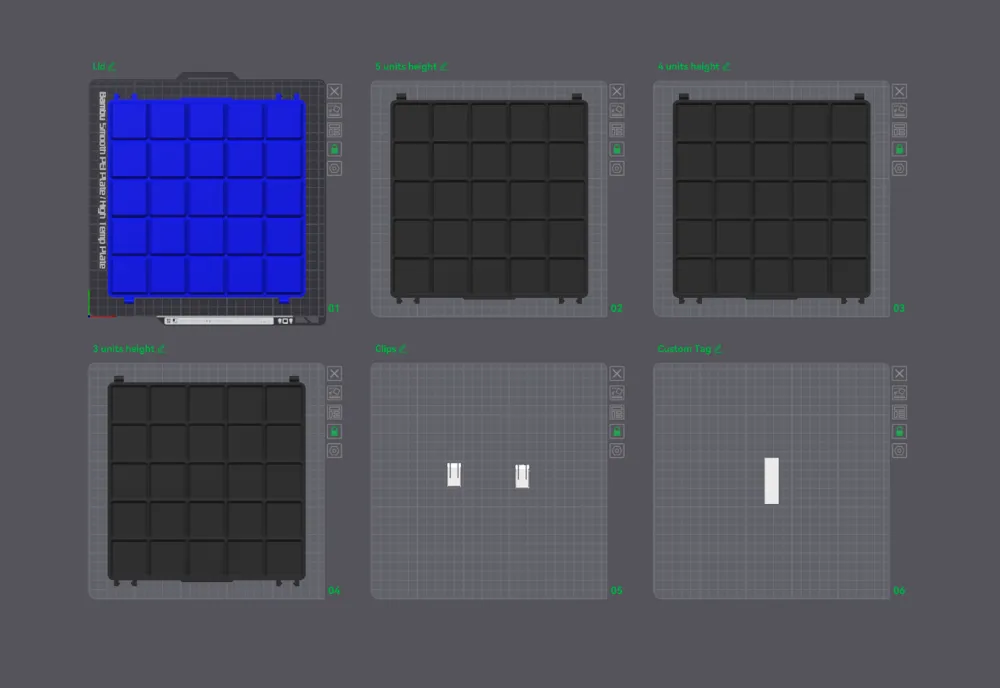Image resolution: width=1000 pixels, height=688 pixels.
Task: Click the "4 units height" plate title
Action: [688, 66]
